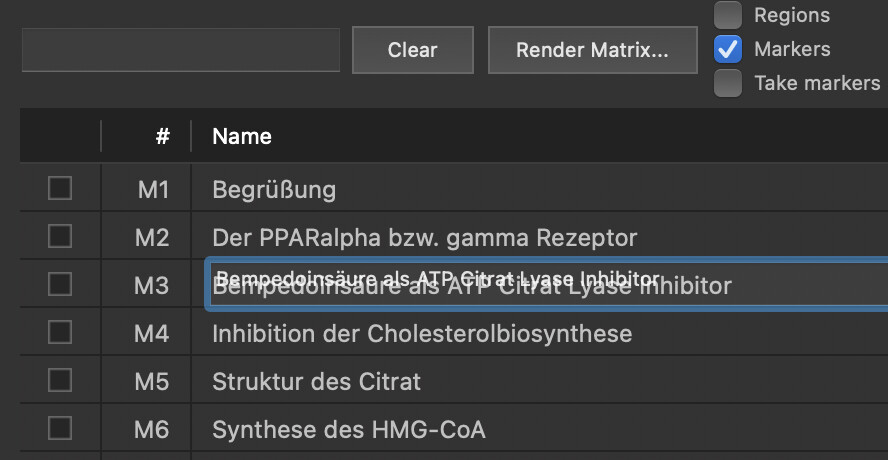Sort by the Name column header
Viewport: 888px width, 460px height.
pyautogui.click(x=242, y=136)
